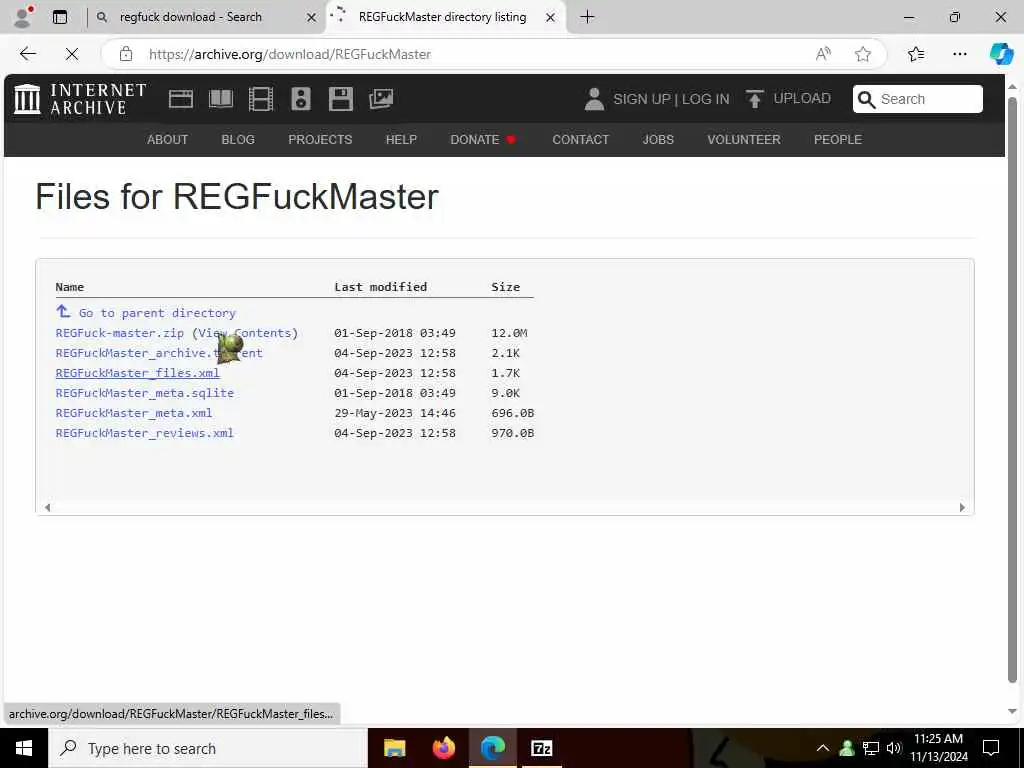Open REGFuckMaster_files.xml link
The width and height of the screenshot is (1024, 768).
tap(137, 373)
